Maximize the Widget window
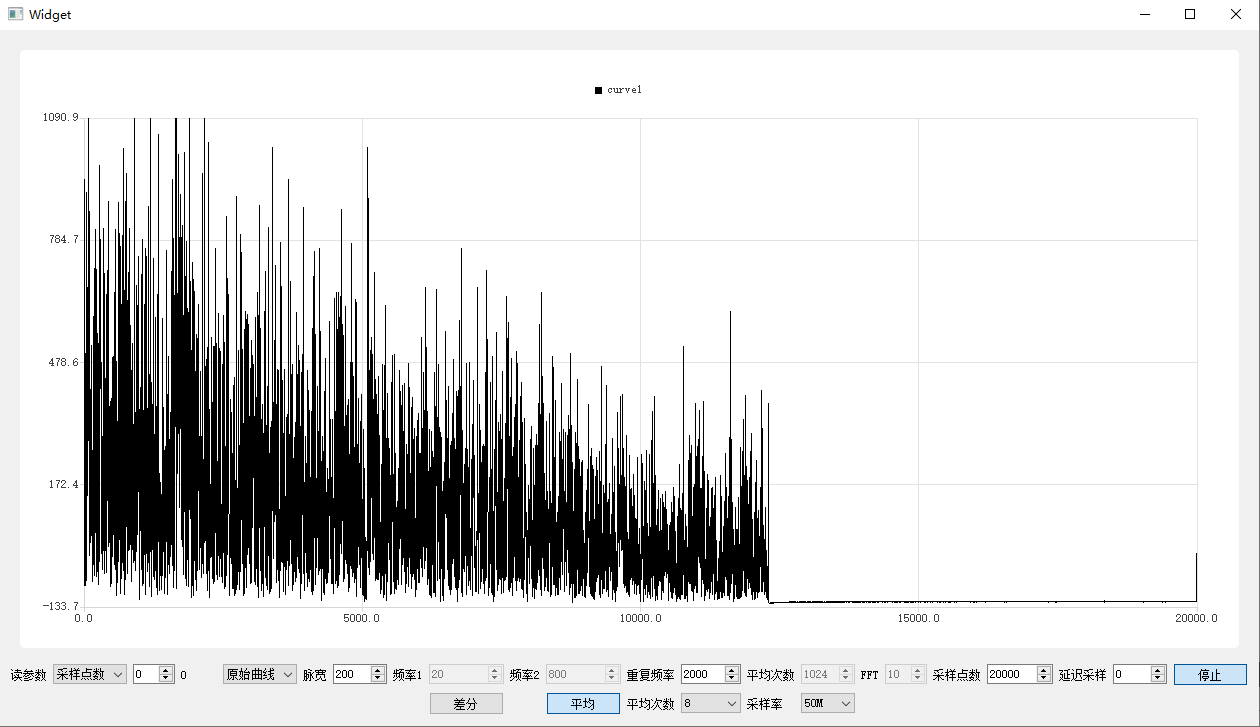Viewport: 1260px width, 727px height. click(1190, 15)
